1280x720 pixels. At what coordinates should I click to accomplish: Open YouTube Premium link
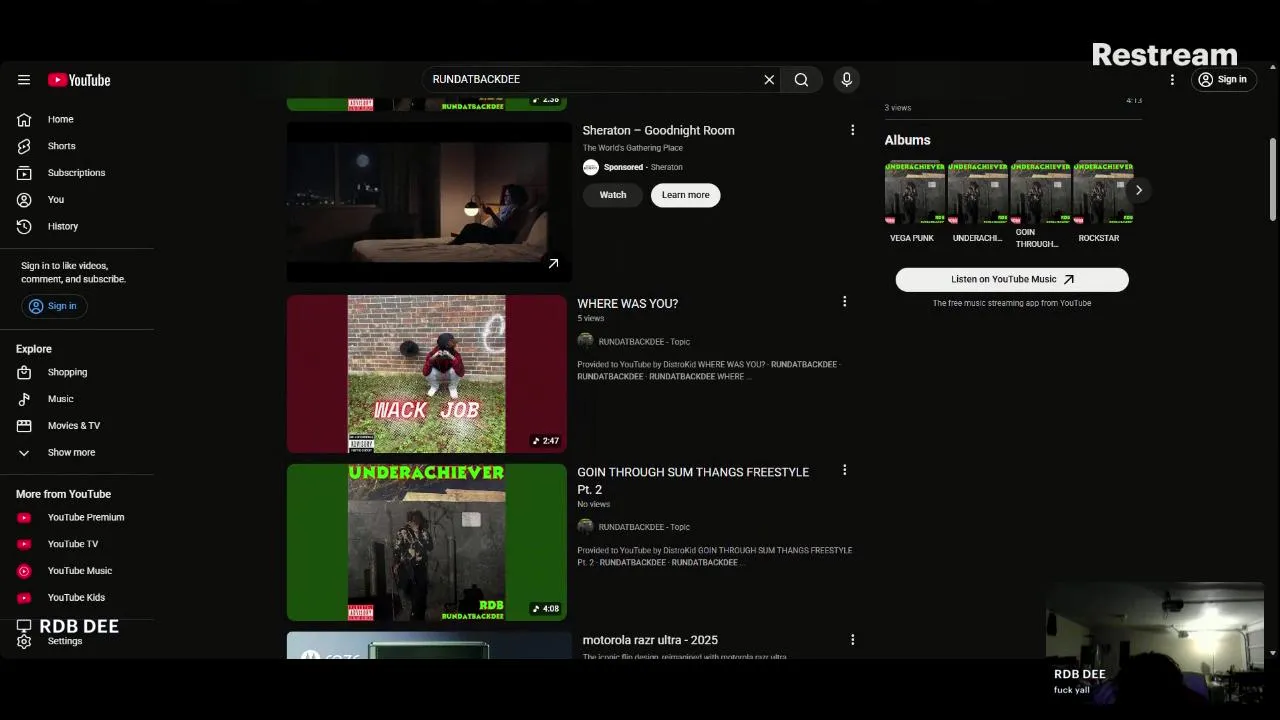coord(86,517)
